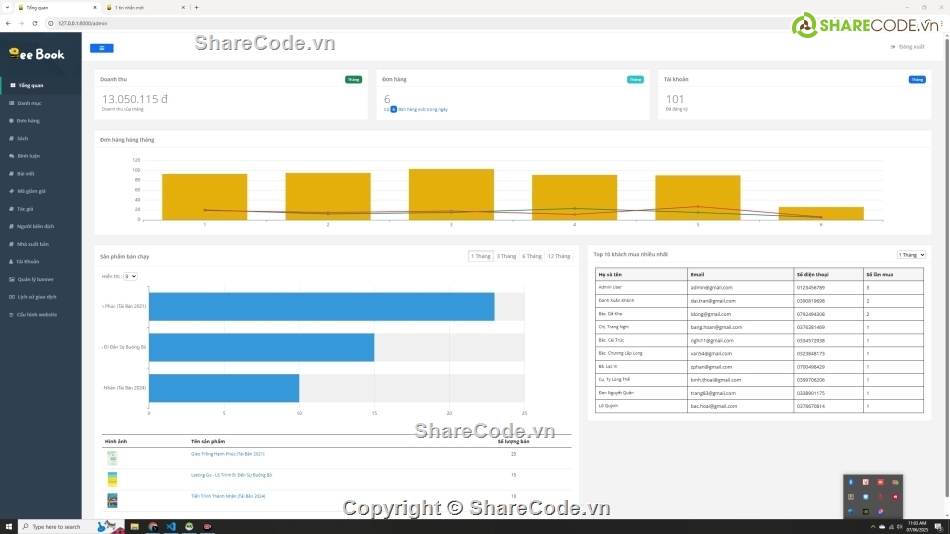Open the Windows Start menu
This screenshot has width=950, height=534.
point(8,527)
